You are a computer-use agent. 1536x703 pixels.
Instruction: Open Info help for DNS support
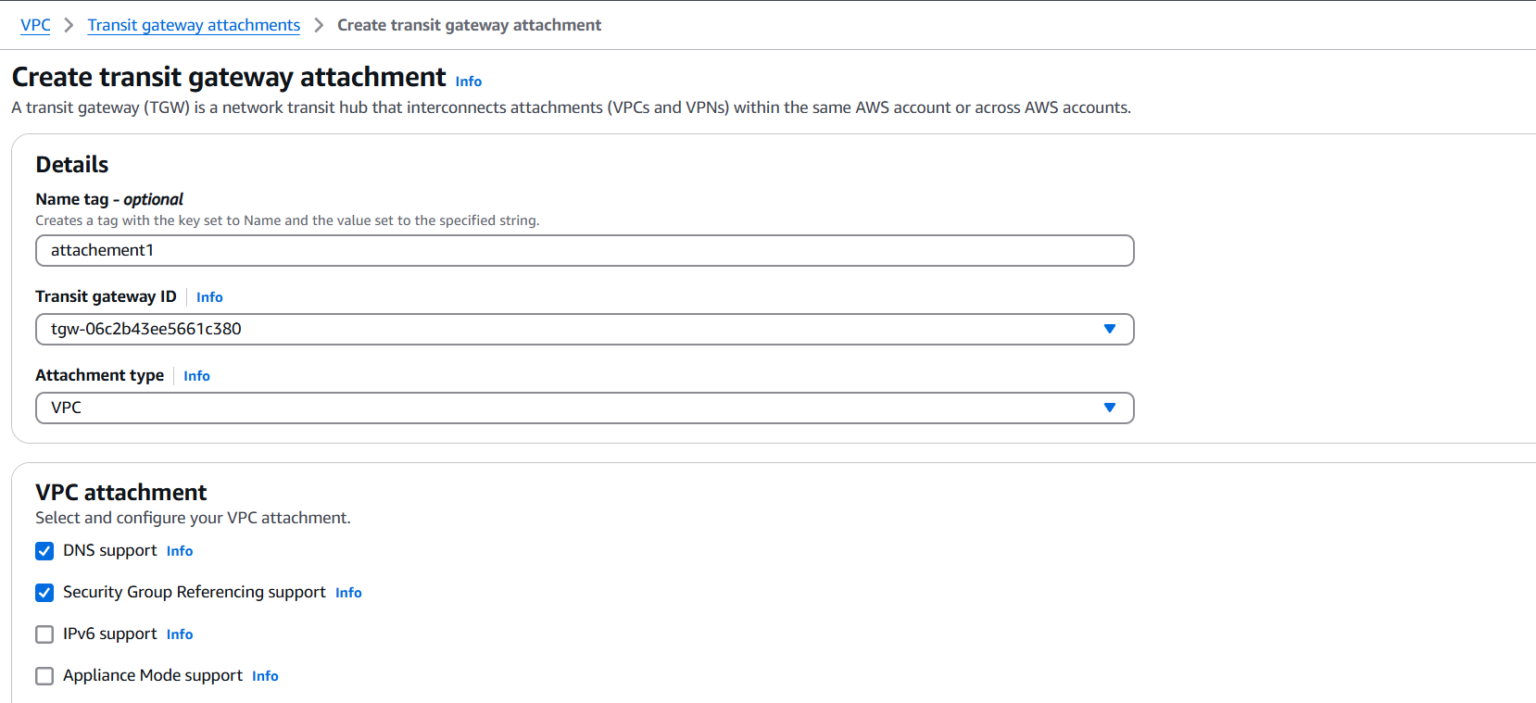[x=179, y=551]
